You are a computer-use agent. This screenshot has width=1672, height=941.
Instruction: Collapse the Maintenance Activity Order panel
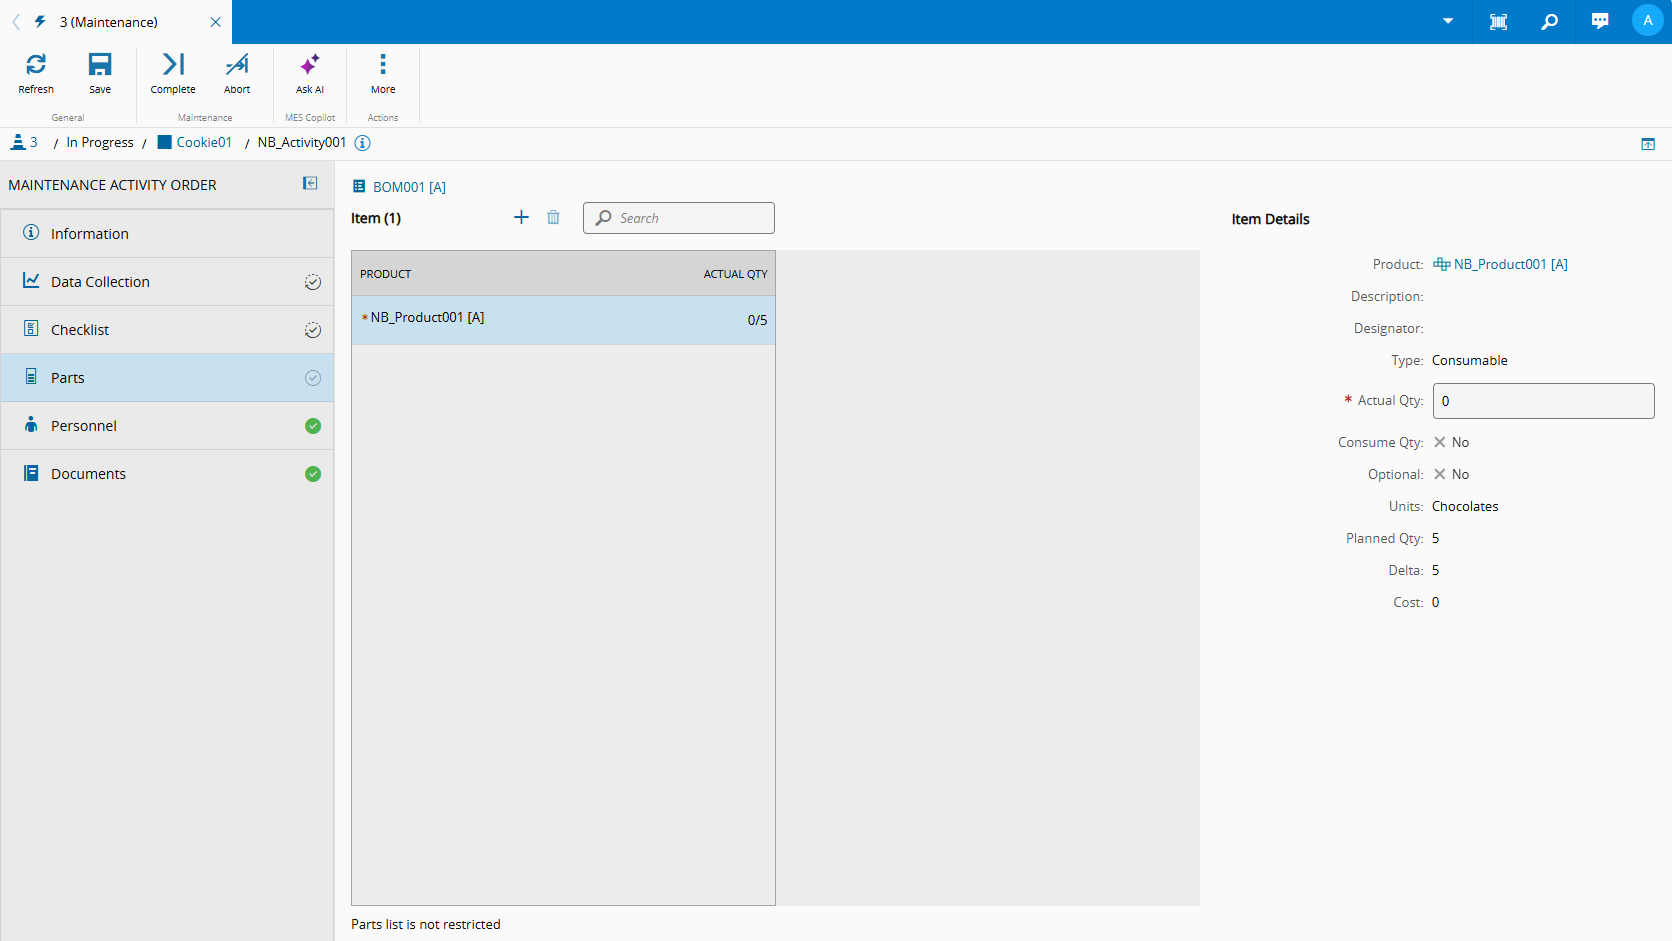(310, 184)
